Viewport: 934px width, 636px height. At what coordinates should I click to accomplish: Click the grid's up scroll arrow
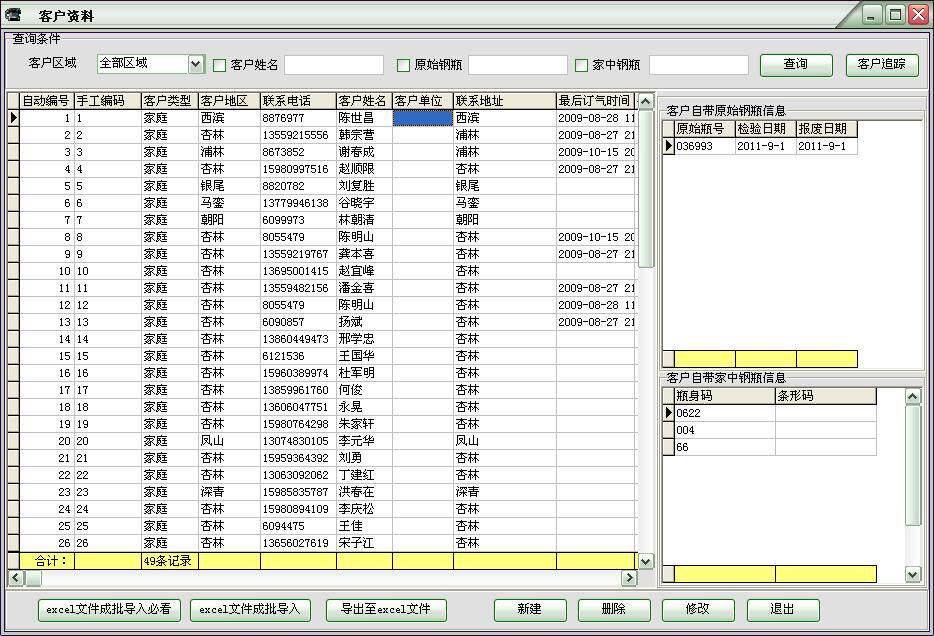click(x=645, y=101)
